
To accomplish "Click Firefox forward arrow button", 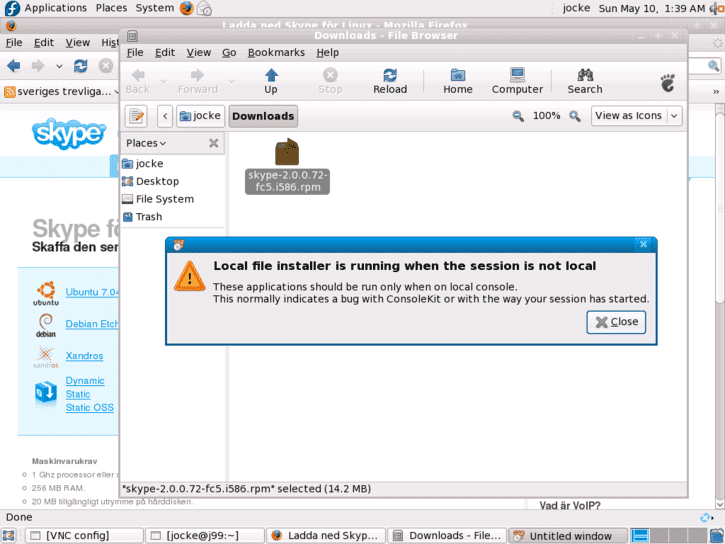I will tap(38, 66).
